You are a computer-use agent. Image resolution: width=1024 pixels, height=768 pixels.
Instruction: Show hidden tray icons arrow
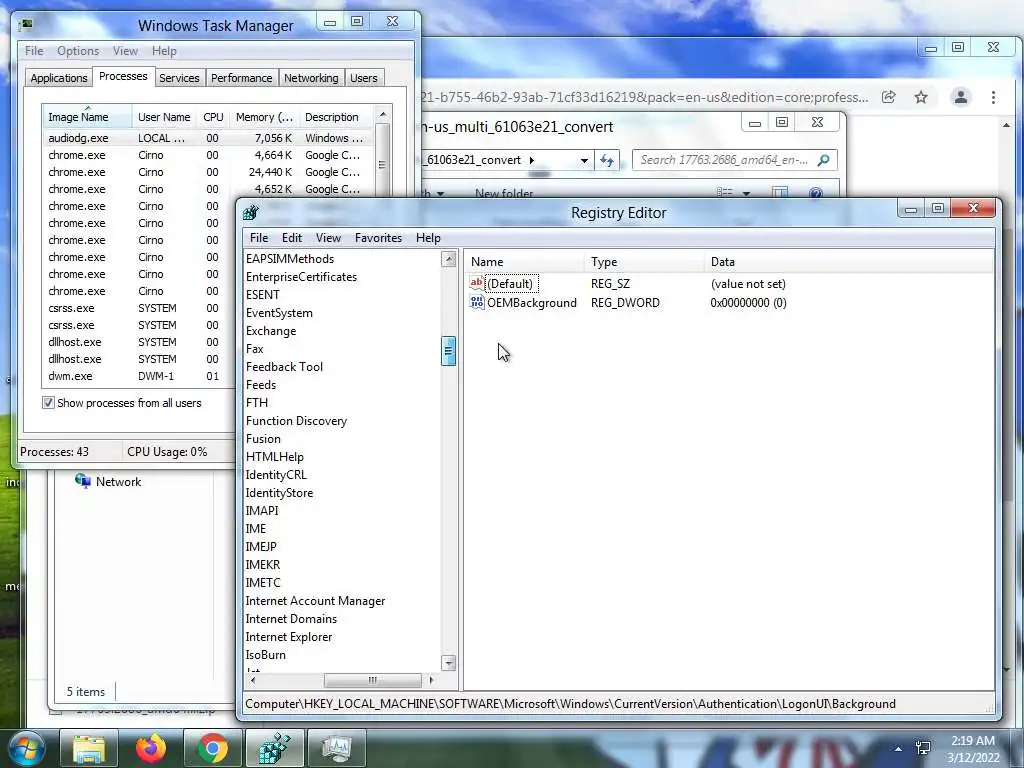[x=899, y=749]
